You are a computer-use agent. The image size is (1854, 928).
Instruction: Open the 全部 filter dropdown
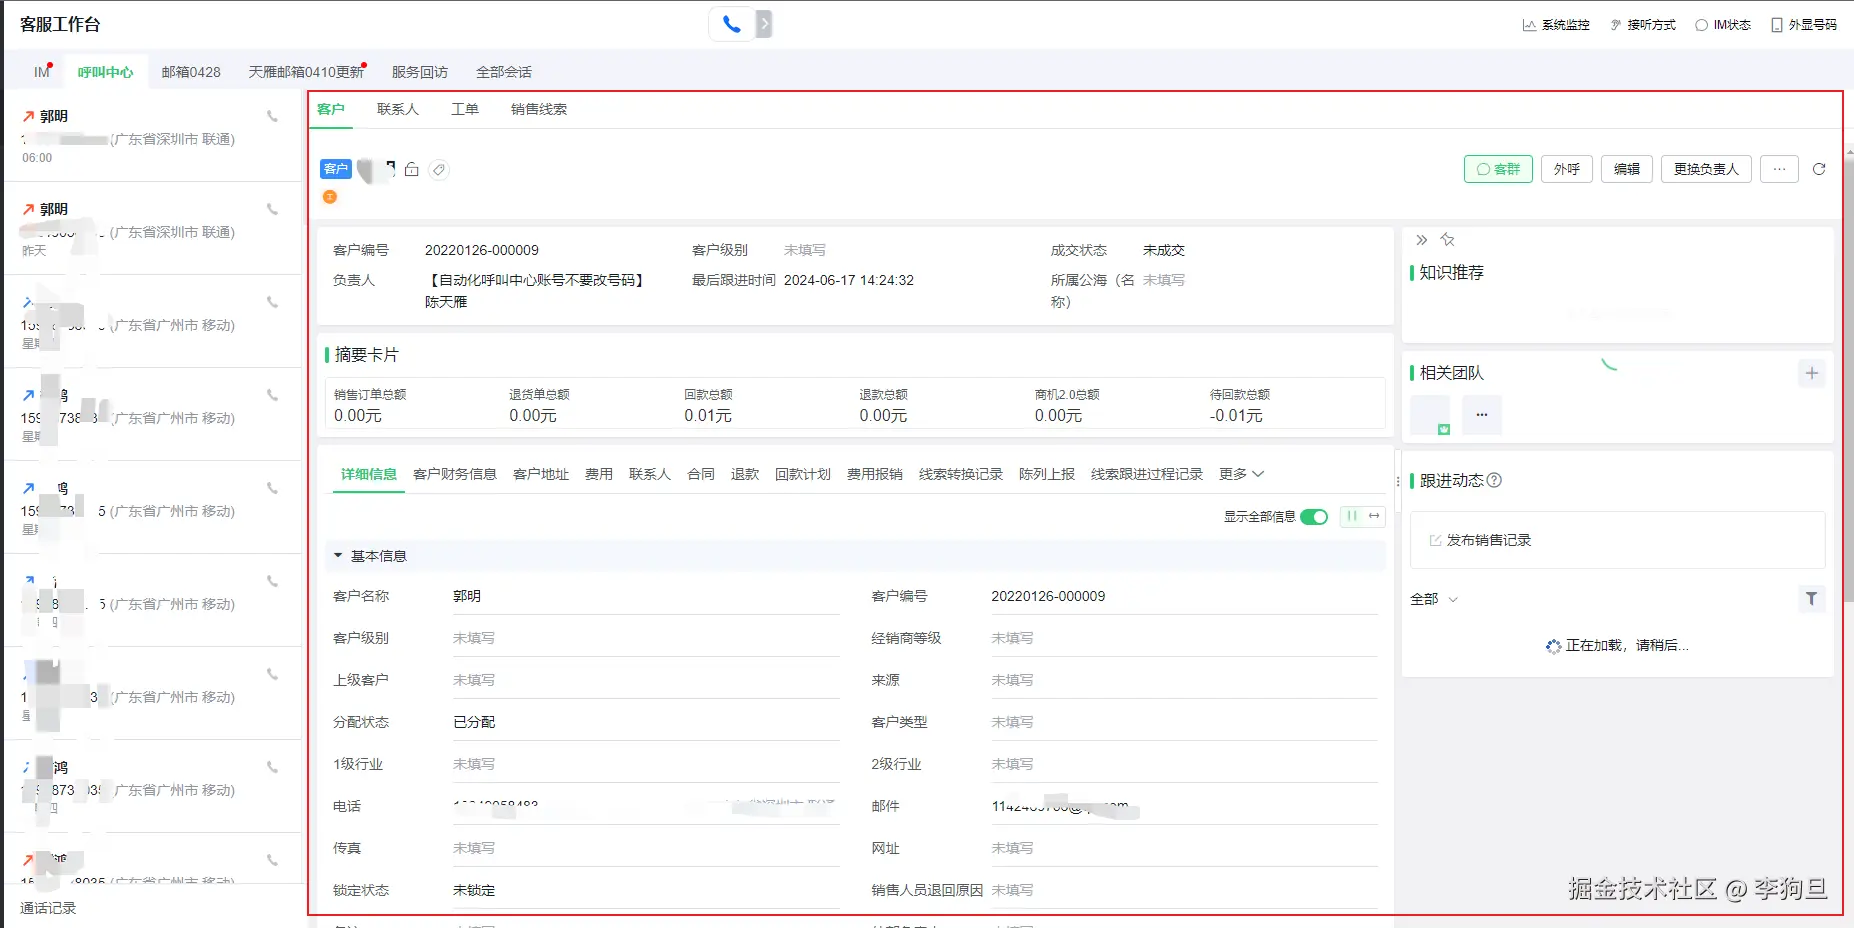pos(1434,599)
